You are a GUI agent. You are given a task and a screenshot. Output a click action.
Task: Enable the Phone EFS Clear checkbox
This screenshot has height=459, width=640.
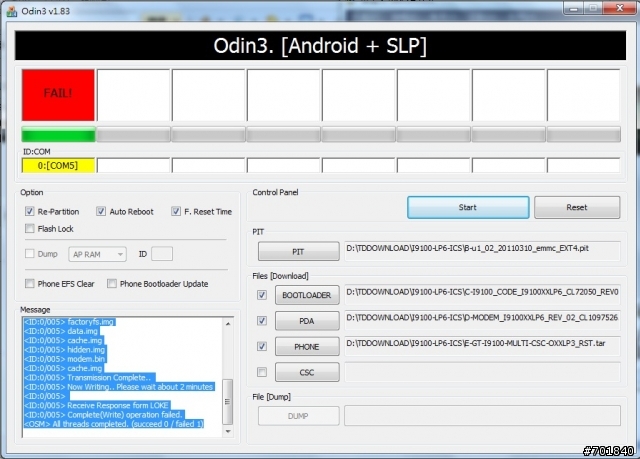pyautogui.click(x=29, y=284)
